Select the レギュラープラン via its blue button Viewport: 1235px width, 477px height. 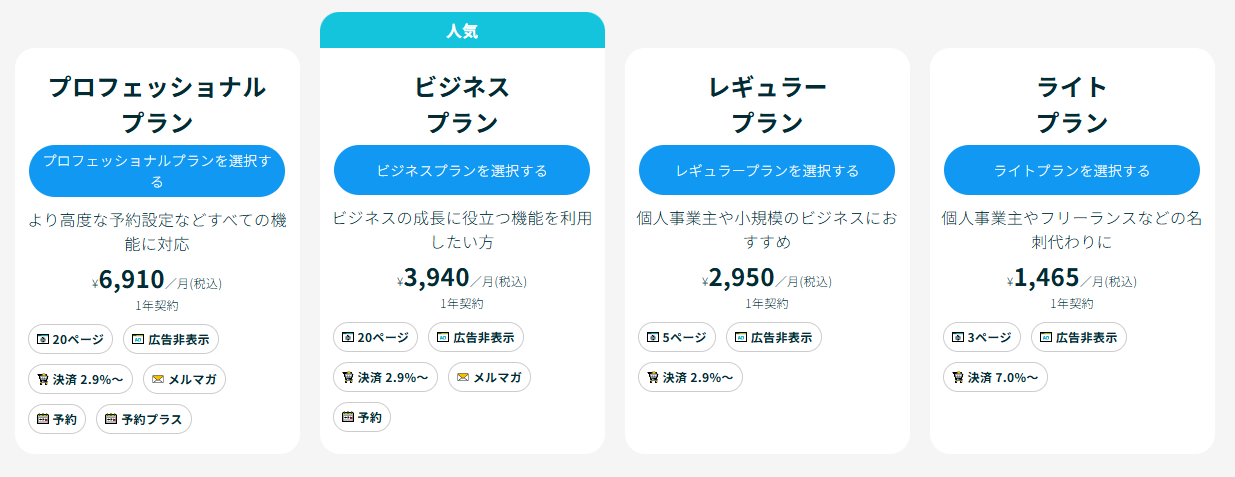pyautogui.click(x=767, y=170)
